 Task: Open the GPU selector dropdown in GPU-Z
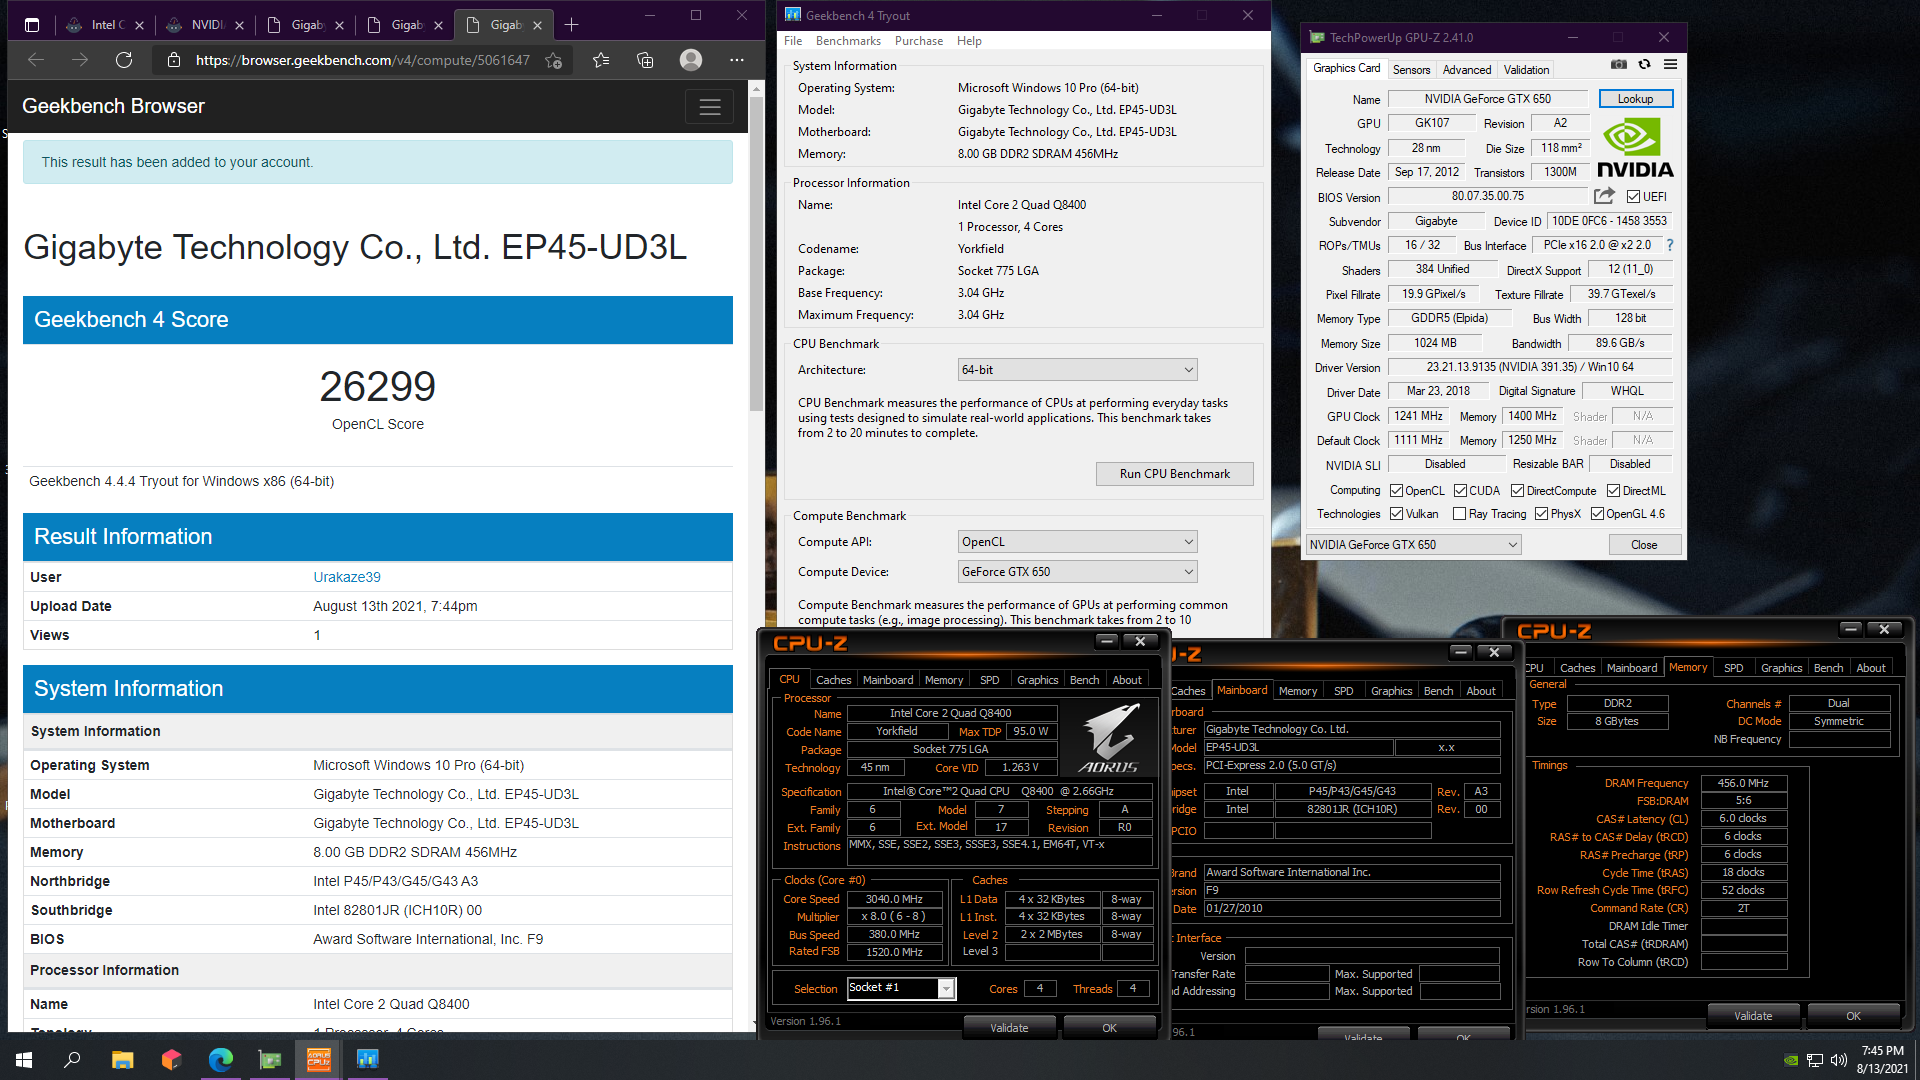pos(1413,545)
